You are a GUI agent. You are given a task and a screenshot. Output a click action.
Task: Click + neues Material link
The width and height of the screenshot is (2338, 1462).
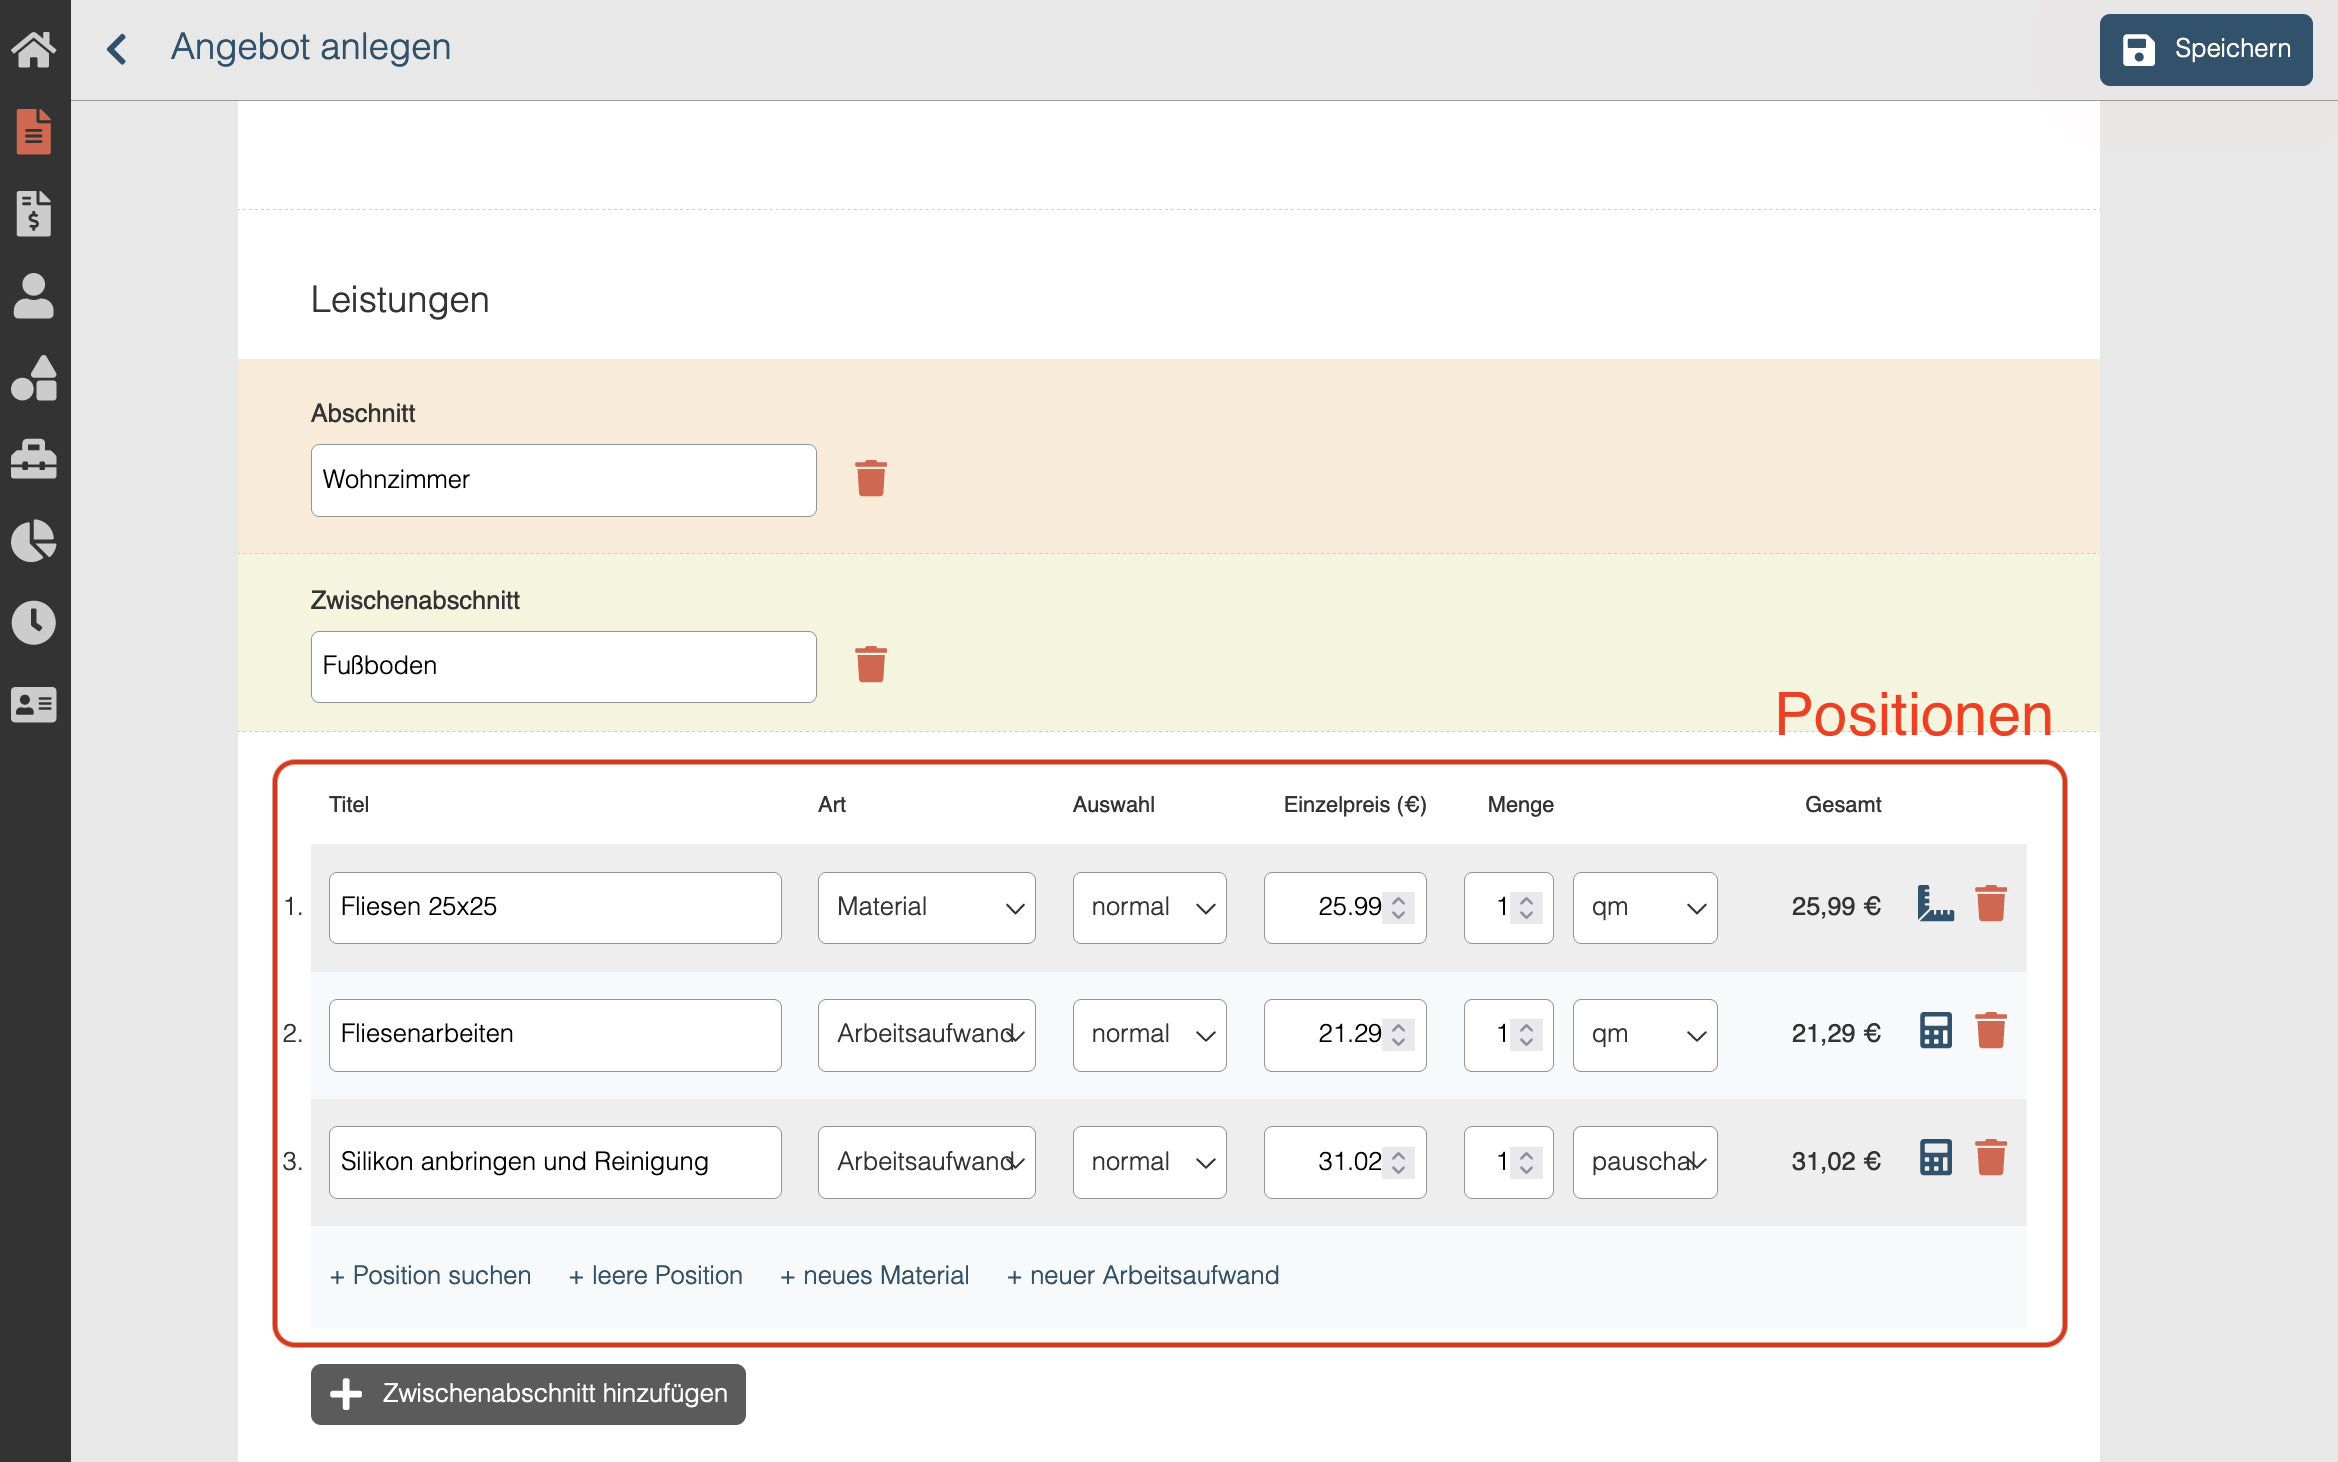point(875,1276)
